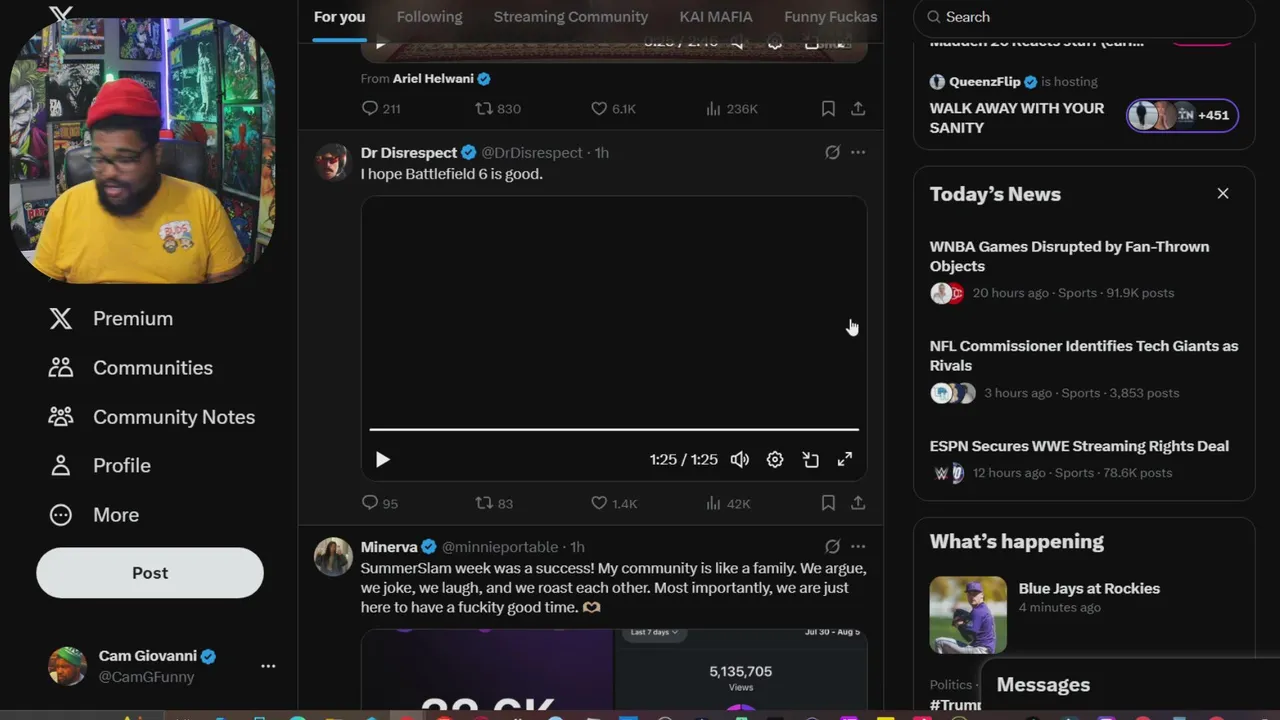Click the Grok icon on Minerva's post
The height and width of the screenshot is (720, 1280).
click(832, 547)
